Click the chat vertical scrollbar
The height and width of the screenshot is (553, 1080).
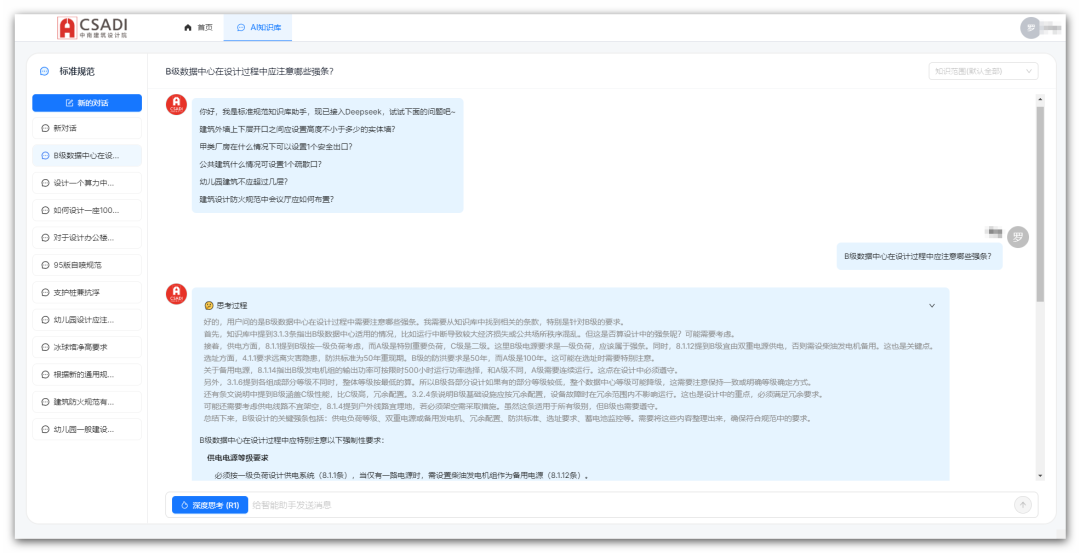click(x=1040, y=203)
